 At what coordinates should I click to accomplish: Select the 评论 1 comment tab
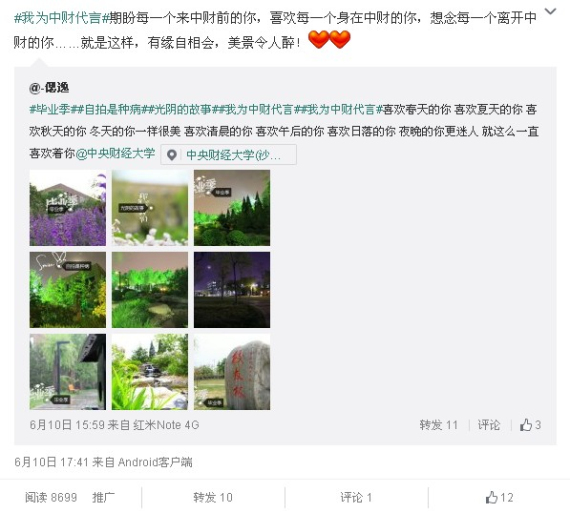[356, 497]
